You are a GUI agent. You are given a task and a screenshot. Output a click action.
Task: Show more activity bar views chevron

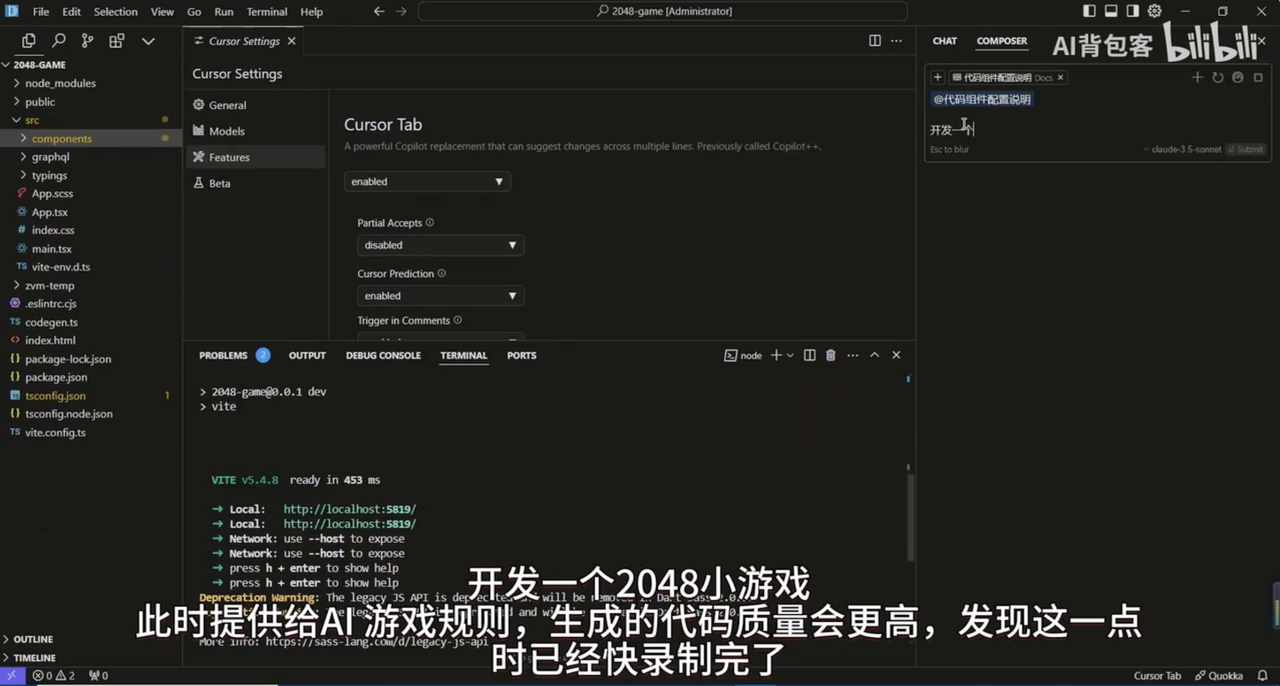pos(148,41)
